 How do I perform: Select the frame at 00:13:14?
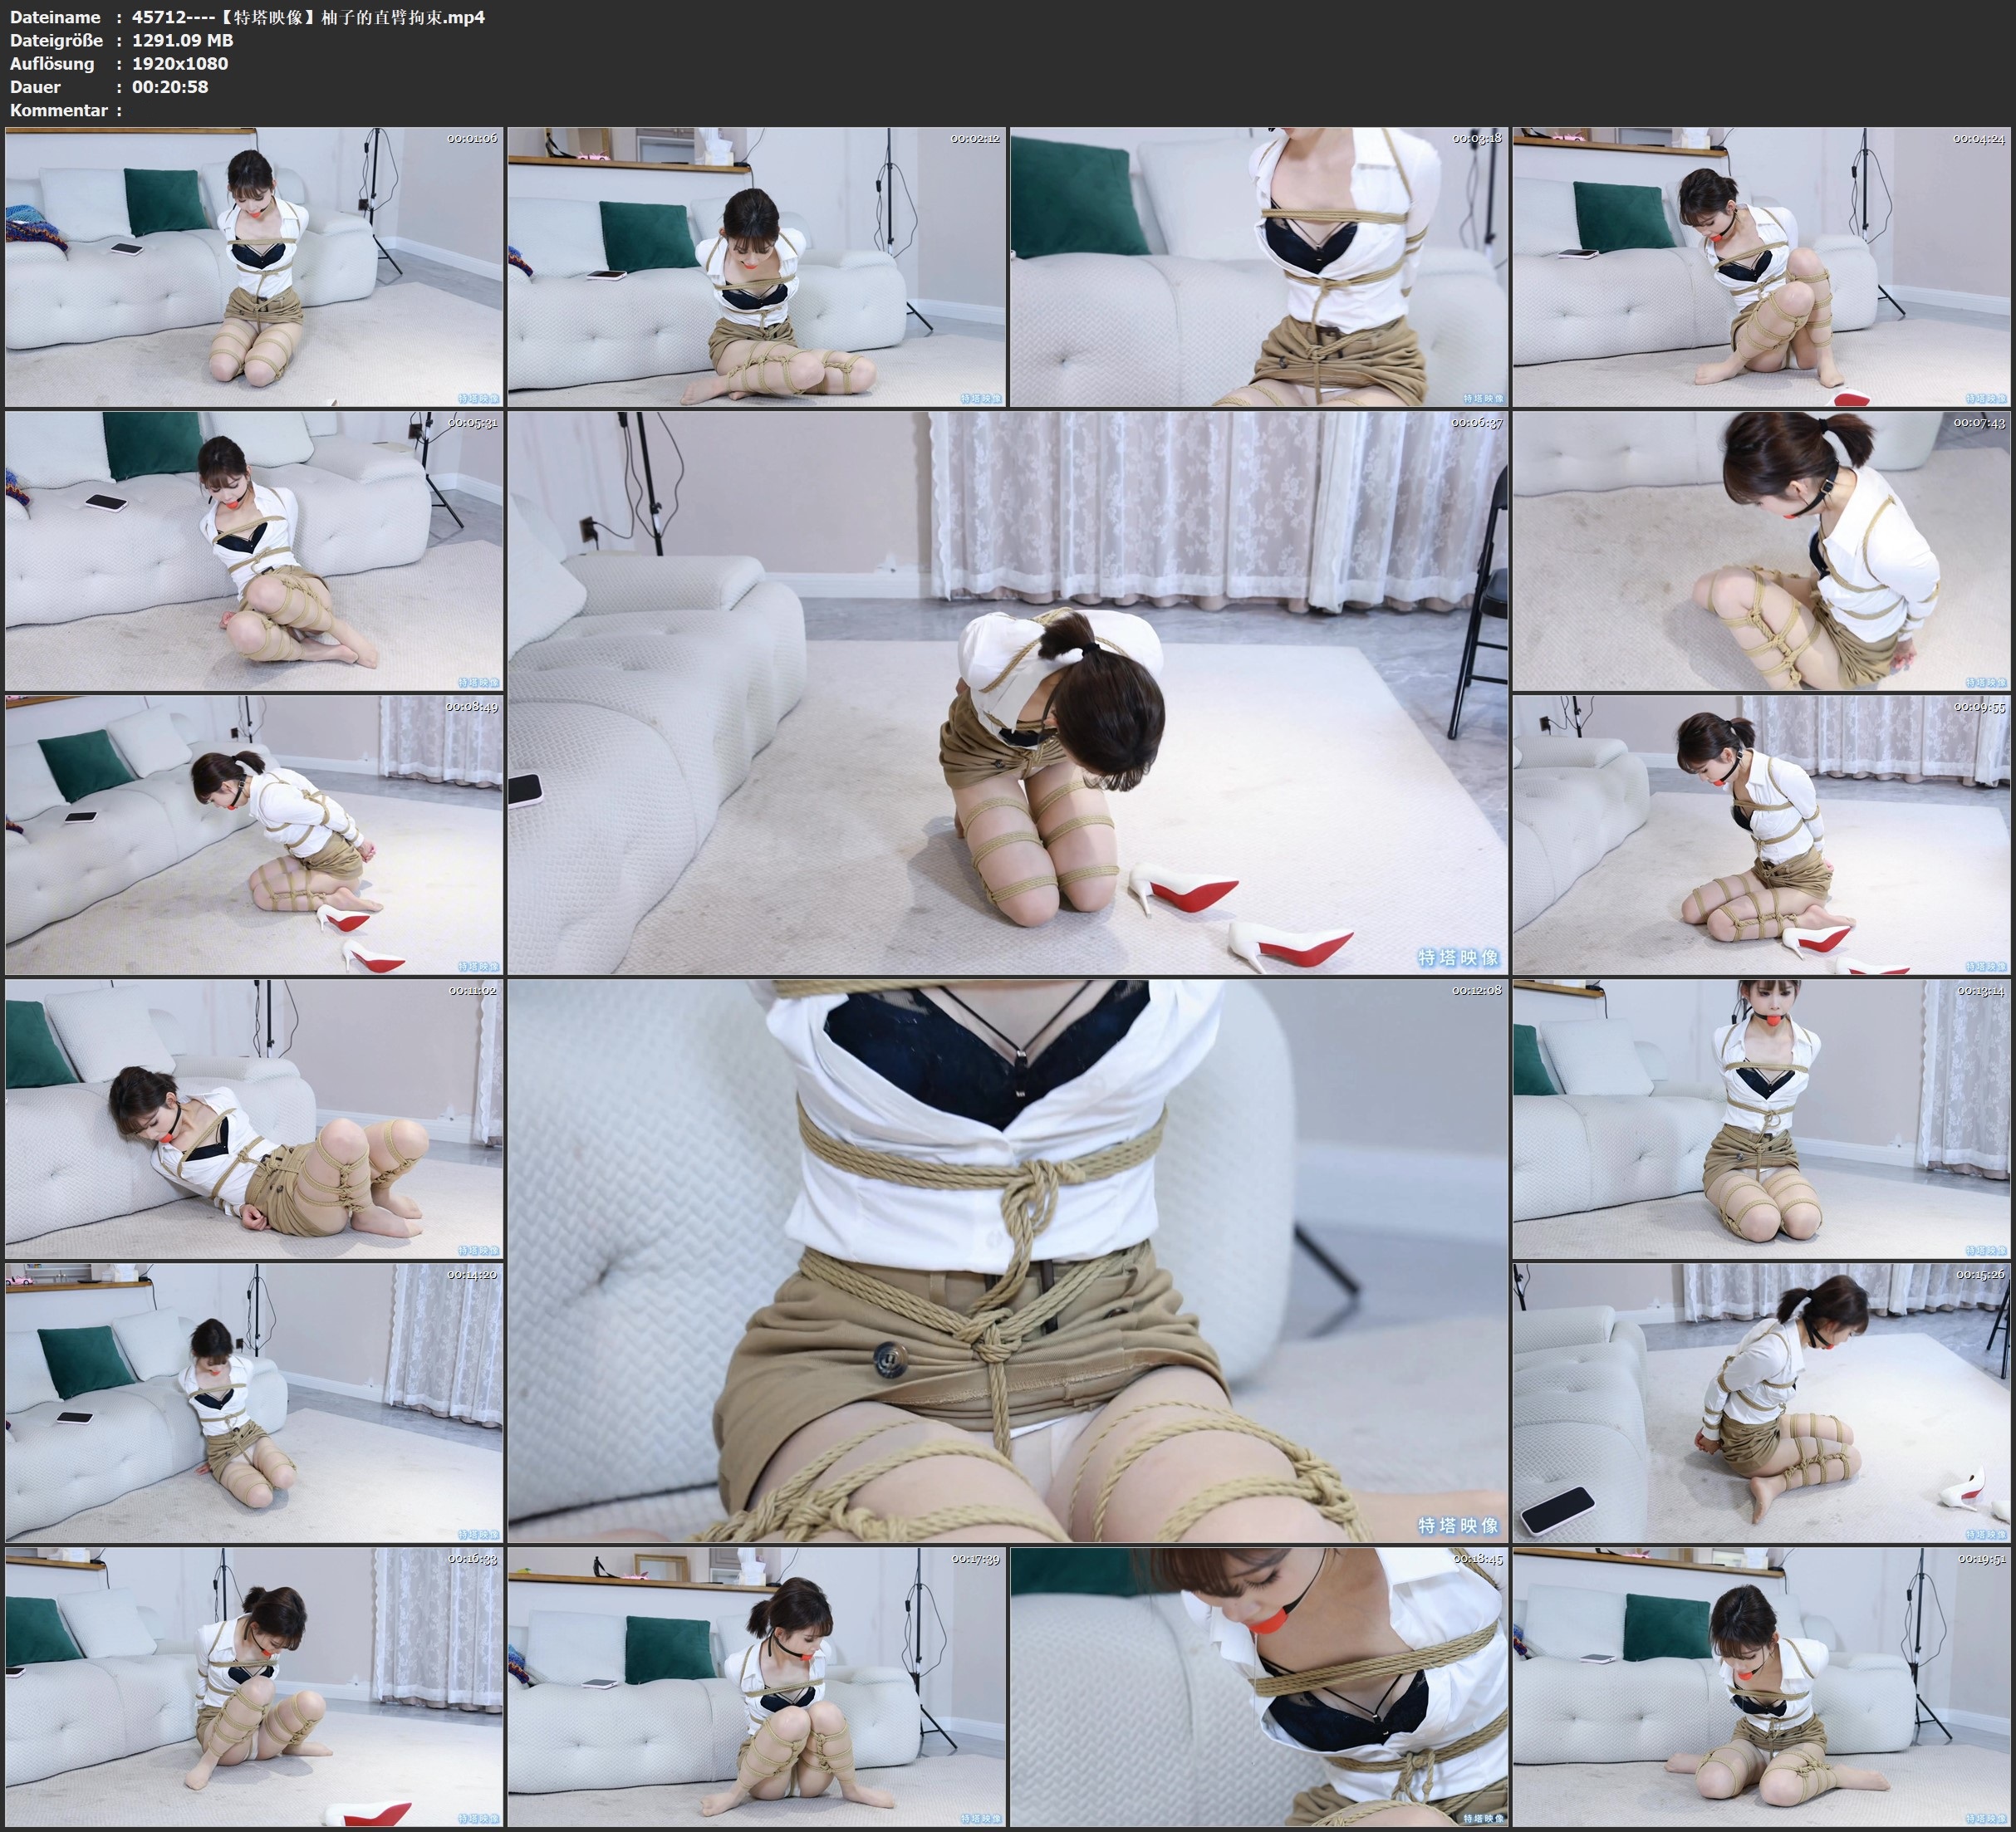[1761, 1118]
